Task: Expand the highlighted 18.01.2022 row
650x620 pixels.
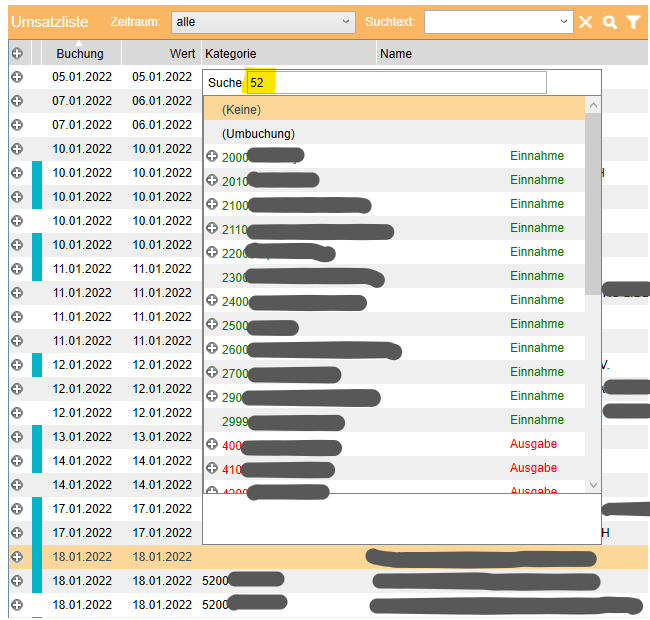Action: [17, 557]
